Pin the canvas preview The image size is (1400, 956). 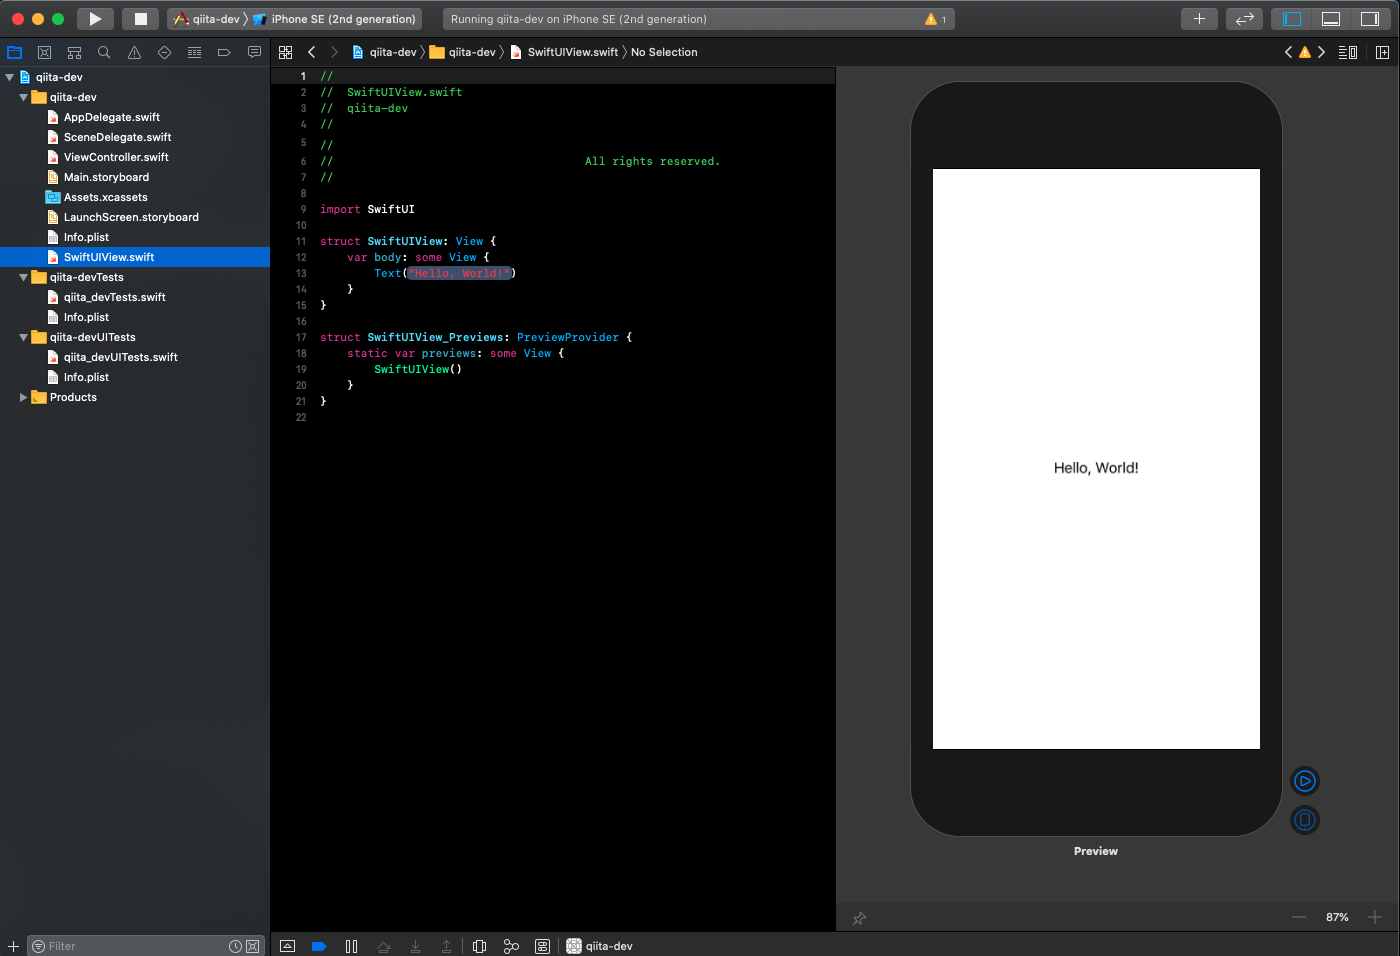(x=859, y=918)
